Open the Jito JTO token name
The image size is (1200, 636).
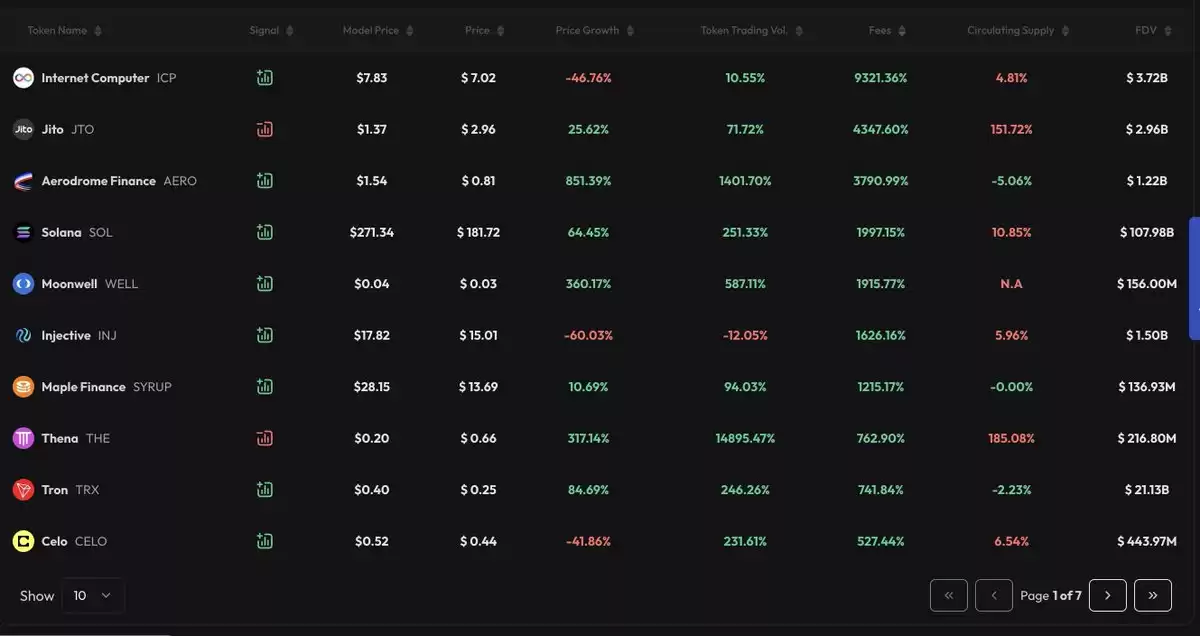pos(68,129)
